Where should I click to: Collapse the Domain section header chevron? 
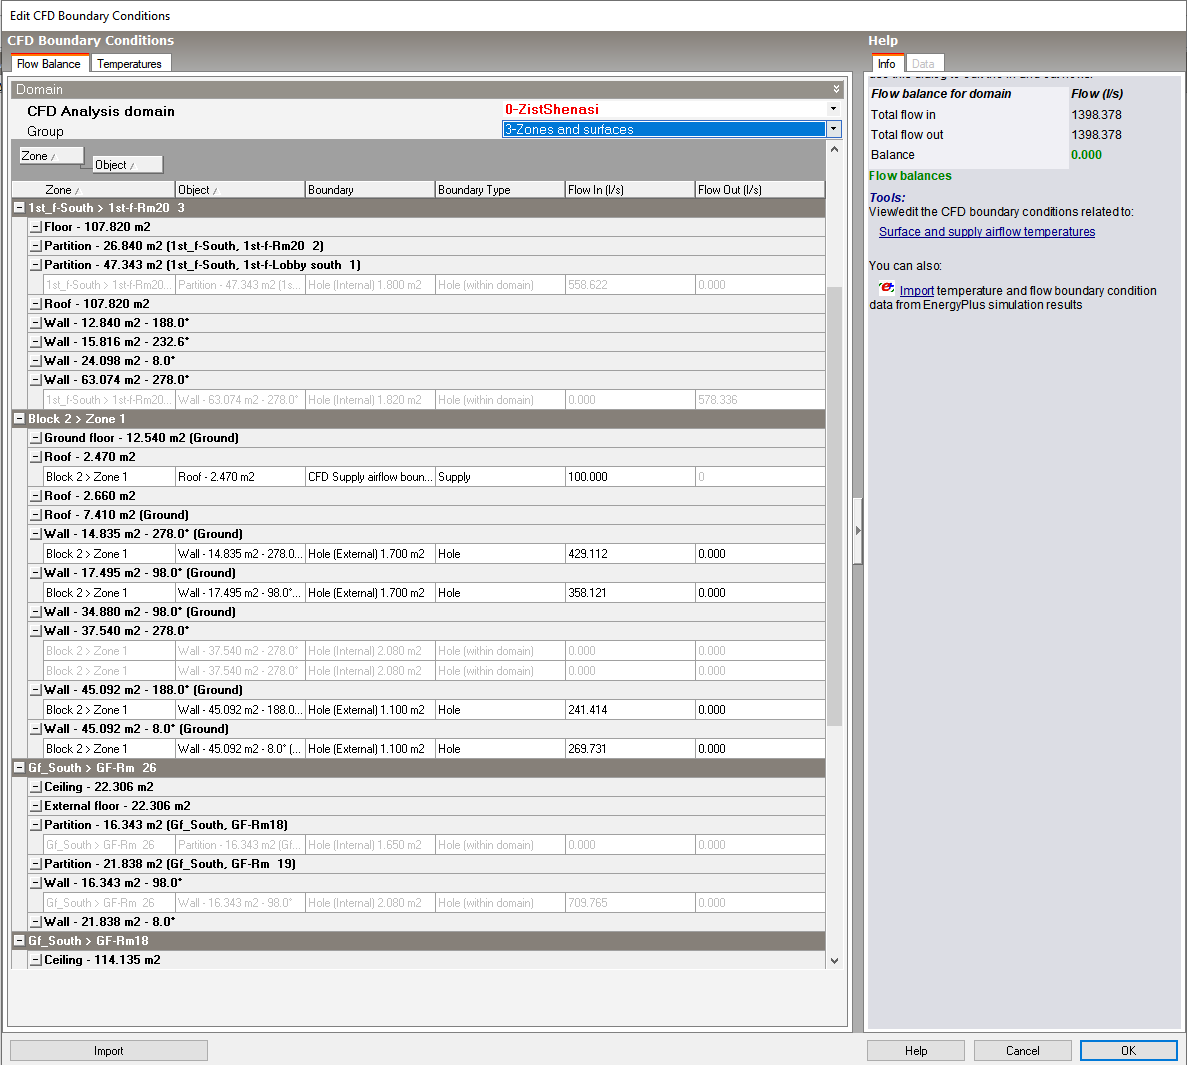[x=836, y=89]
